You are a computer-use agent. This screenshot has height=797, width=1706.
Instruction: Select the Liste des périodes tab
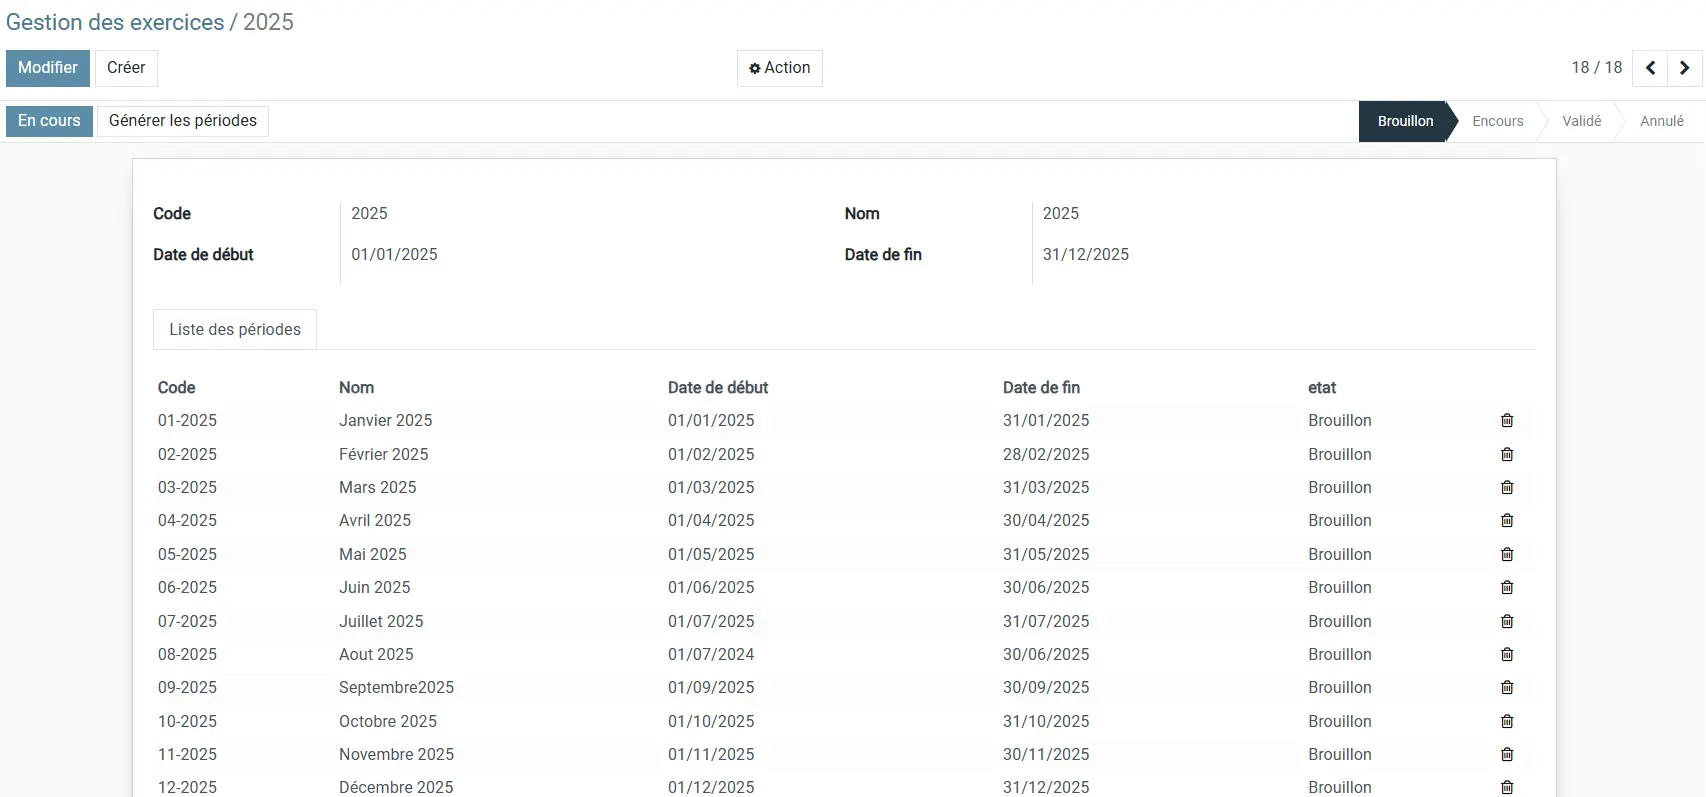235,330
